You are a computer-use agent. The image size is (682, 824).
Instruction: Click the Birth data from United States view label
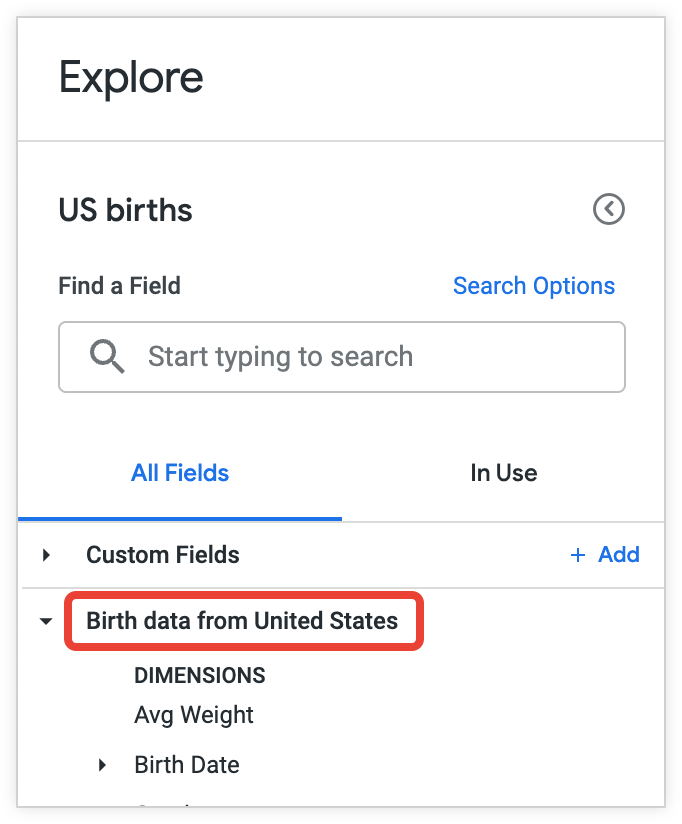pos(242,621)
